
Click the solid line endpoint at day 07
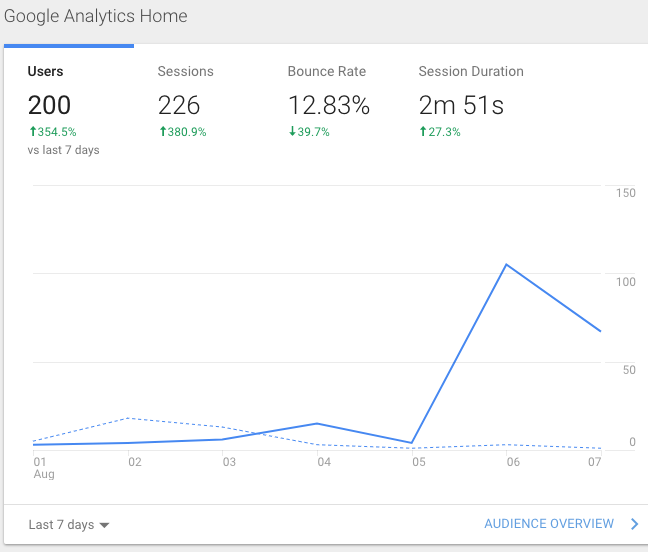click(x=600, y=331)
